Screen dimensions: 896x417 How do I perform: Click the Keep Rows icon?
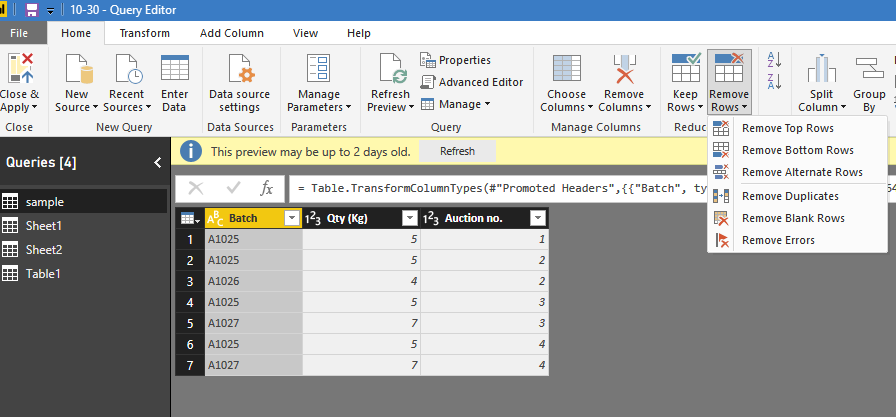686,67
